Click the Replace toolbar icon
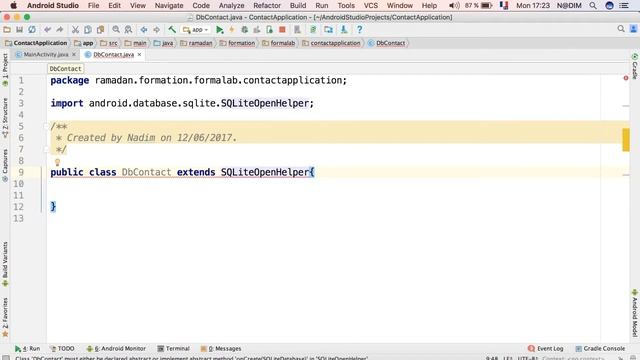 pyautogui.click(x=128, y=30)
